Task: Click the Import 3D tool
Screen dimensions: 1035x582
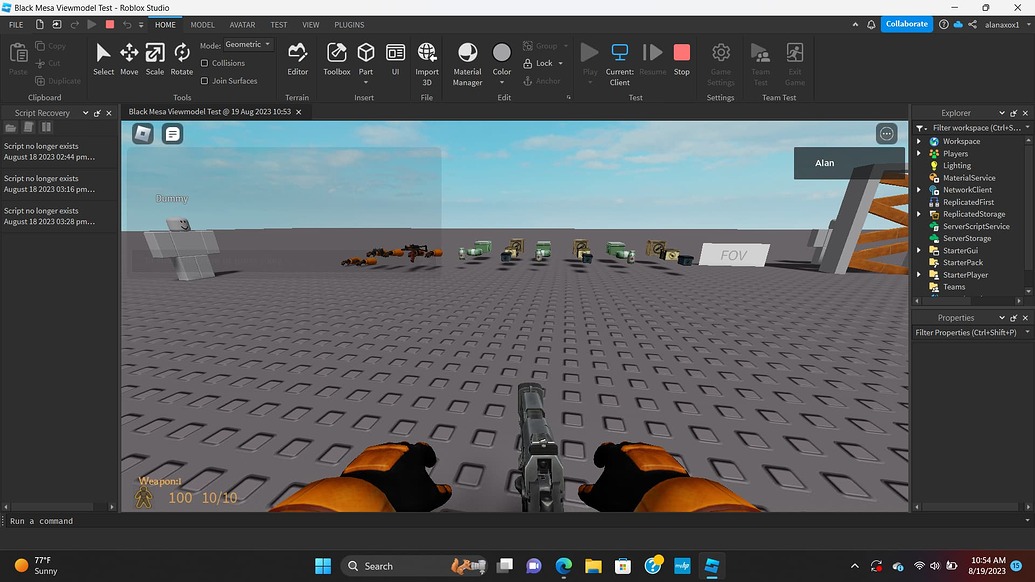Action: [426, 60]
